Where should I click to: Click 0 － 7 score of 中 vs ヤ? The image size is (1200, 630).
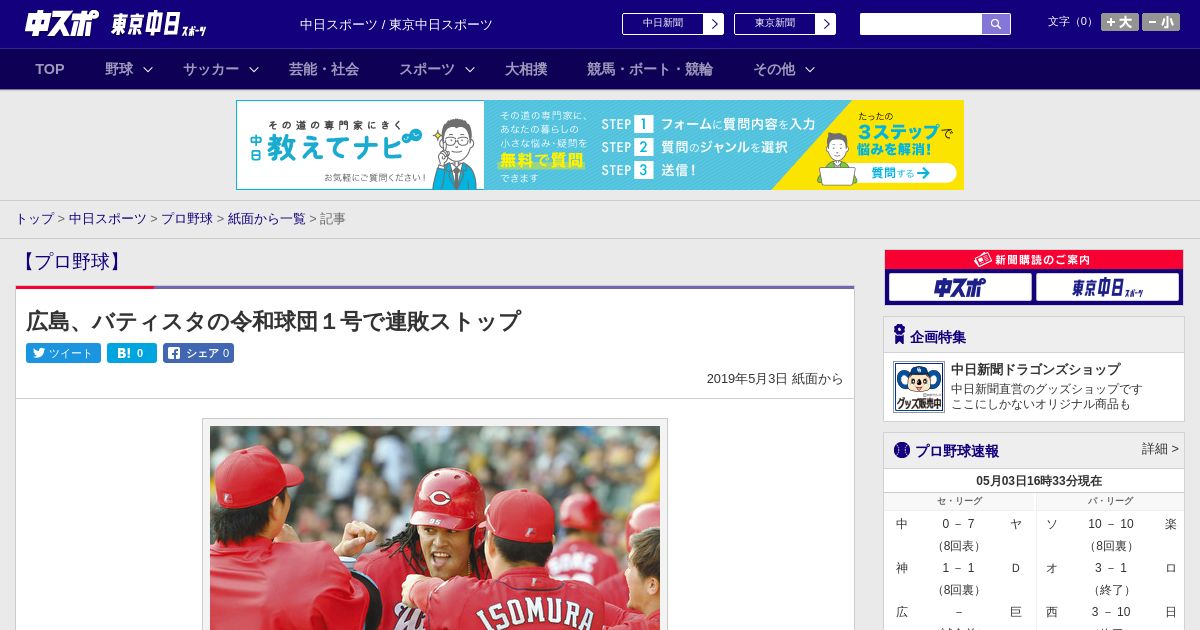(958, 524)
